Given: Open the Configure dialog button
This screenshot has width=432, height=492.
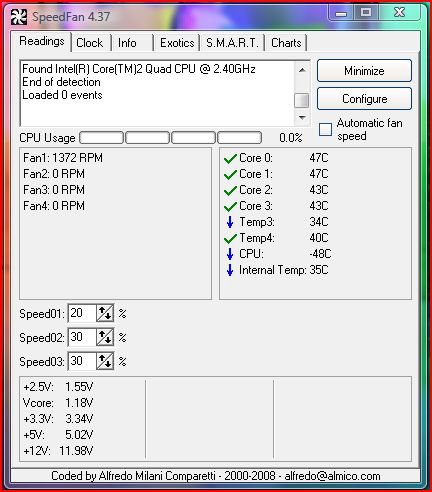Looking at the screenshot, I should tap(364, 99).
